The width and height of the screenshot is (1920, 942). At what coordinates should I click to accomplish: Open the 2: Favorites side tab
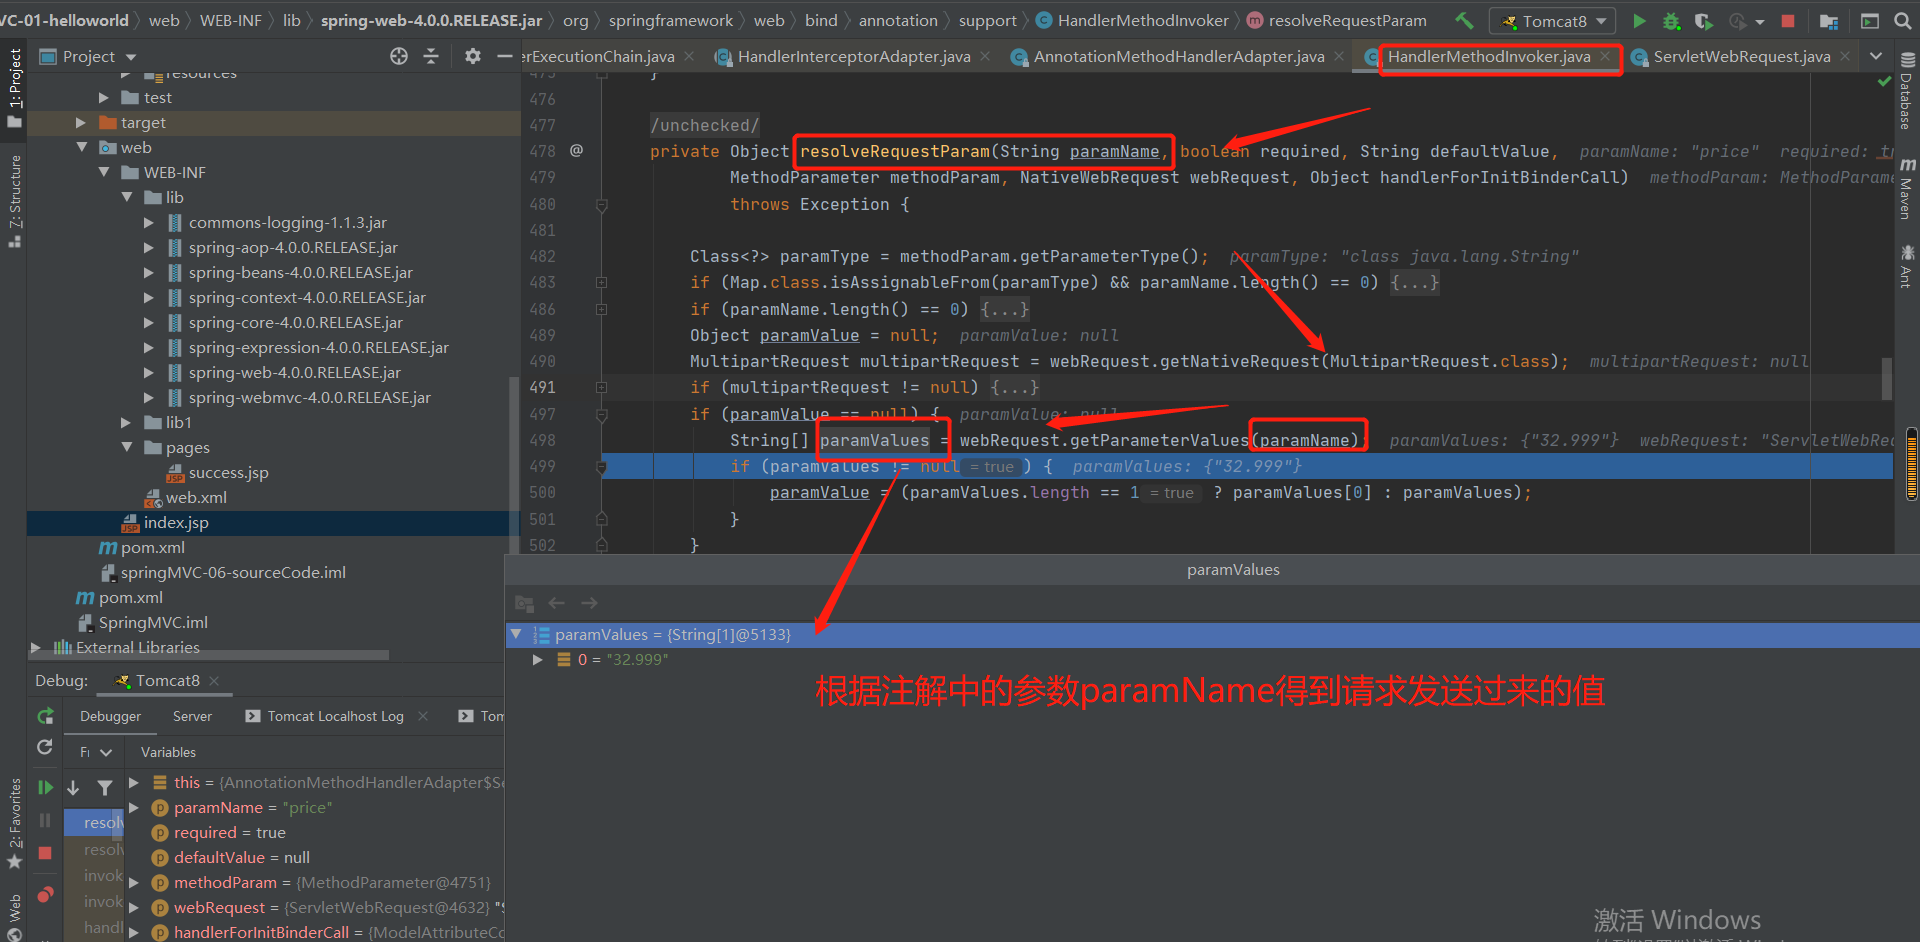coord(14,823)
